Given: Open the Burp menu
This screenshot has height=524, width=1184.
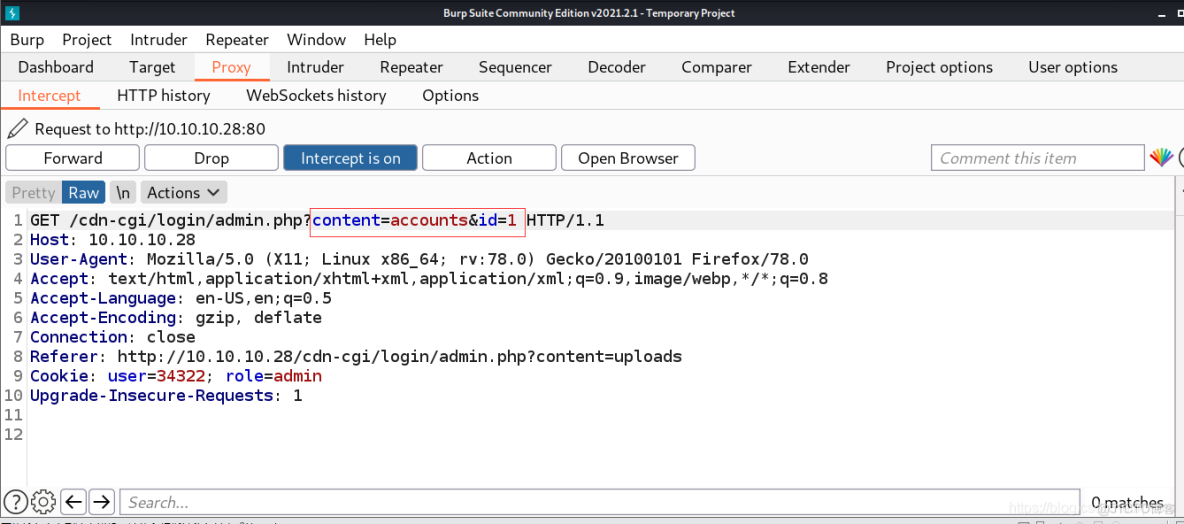Looking at the screenshot, I should [x=27, y=40].
